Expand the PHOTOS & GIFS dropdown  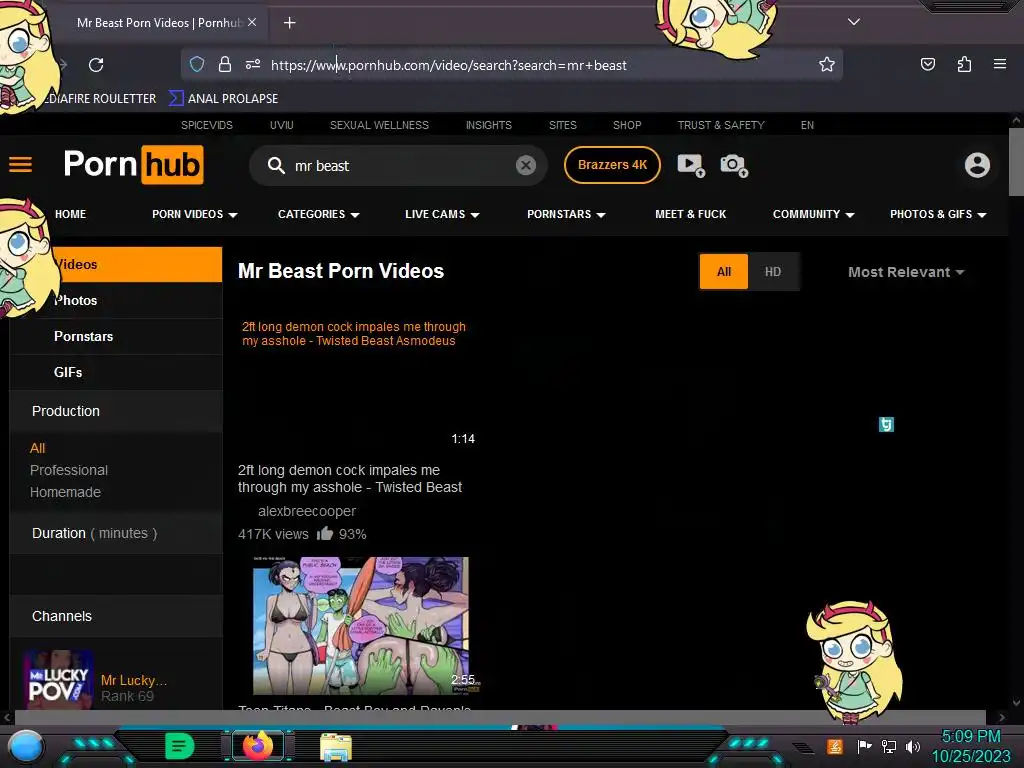pyautogui.click(x=938, y=214)
